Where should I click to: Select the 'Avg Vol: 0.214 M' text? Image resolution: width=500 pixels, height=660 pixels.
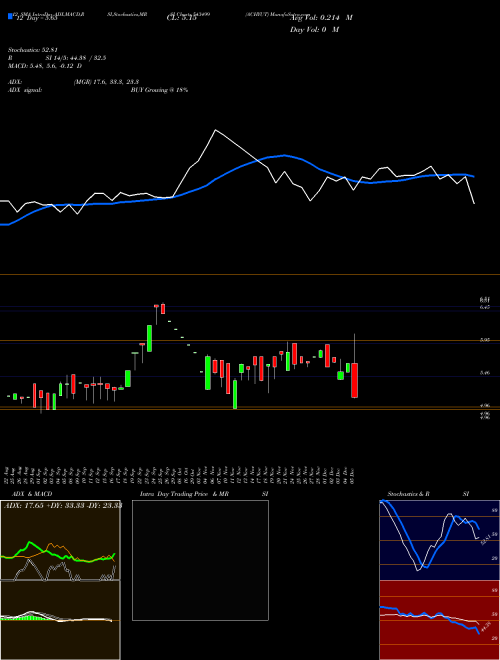click(322, 18)
